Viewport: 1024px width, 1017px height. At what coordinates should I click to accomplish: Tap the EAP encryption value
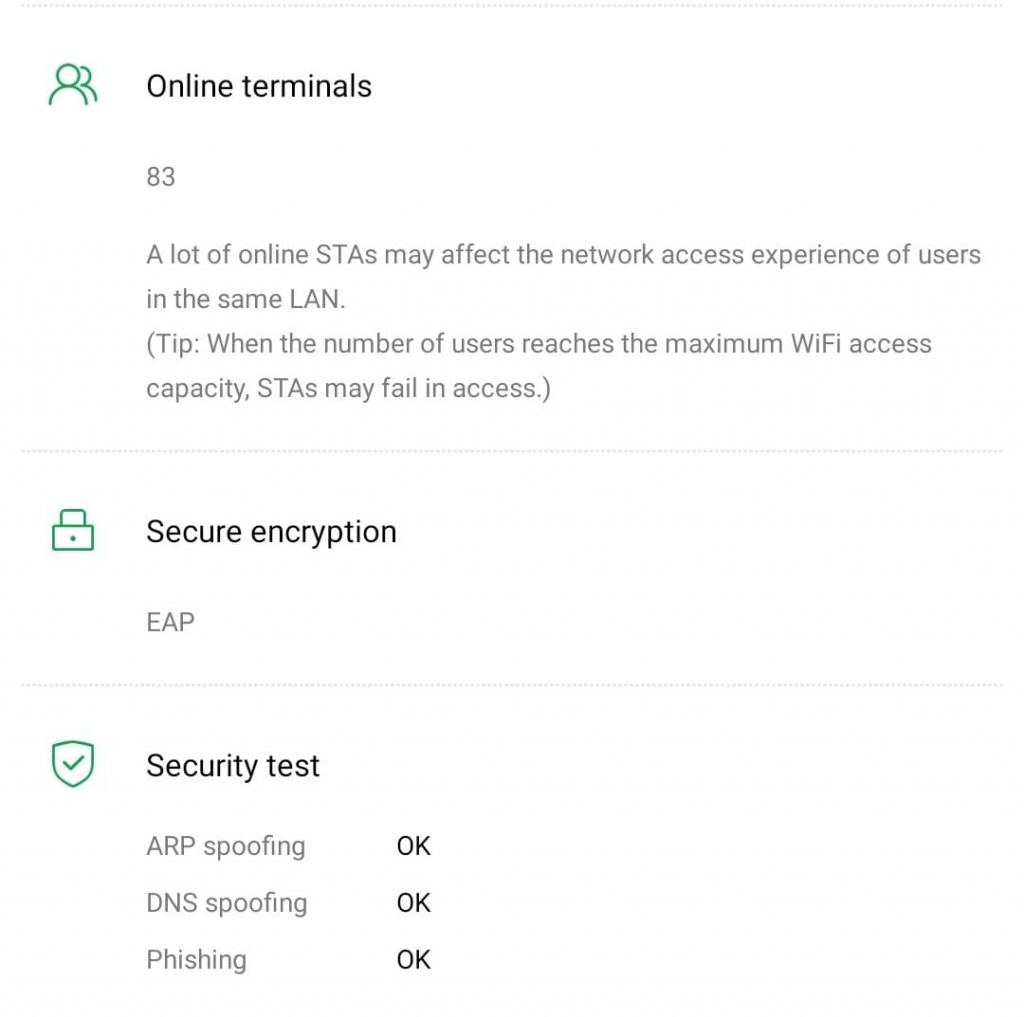(170, 622)
